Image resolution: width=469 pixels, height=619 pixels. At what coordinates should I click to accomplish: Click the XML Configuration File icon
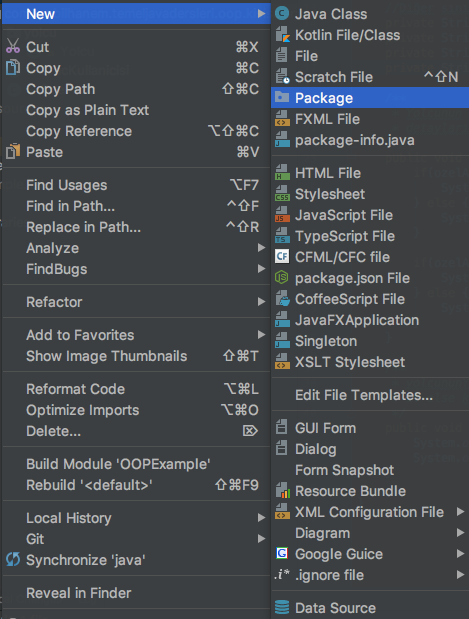[282, 512]
